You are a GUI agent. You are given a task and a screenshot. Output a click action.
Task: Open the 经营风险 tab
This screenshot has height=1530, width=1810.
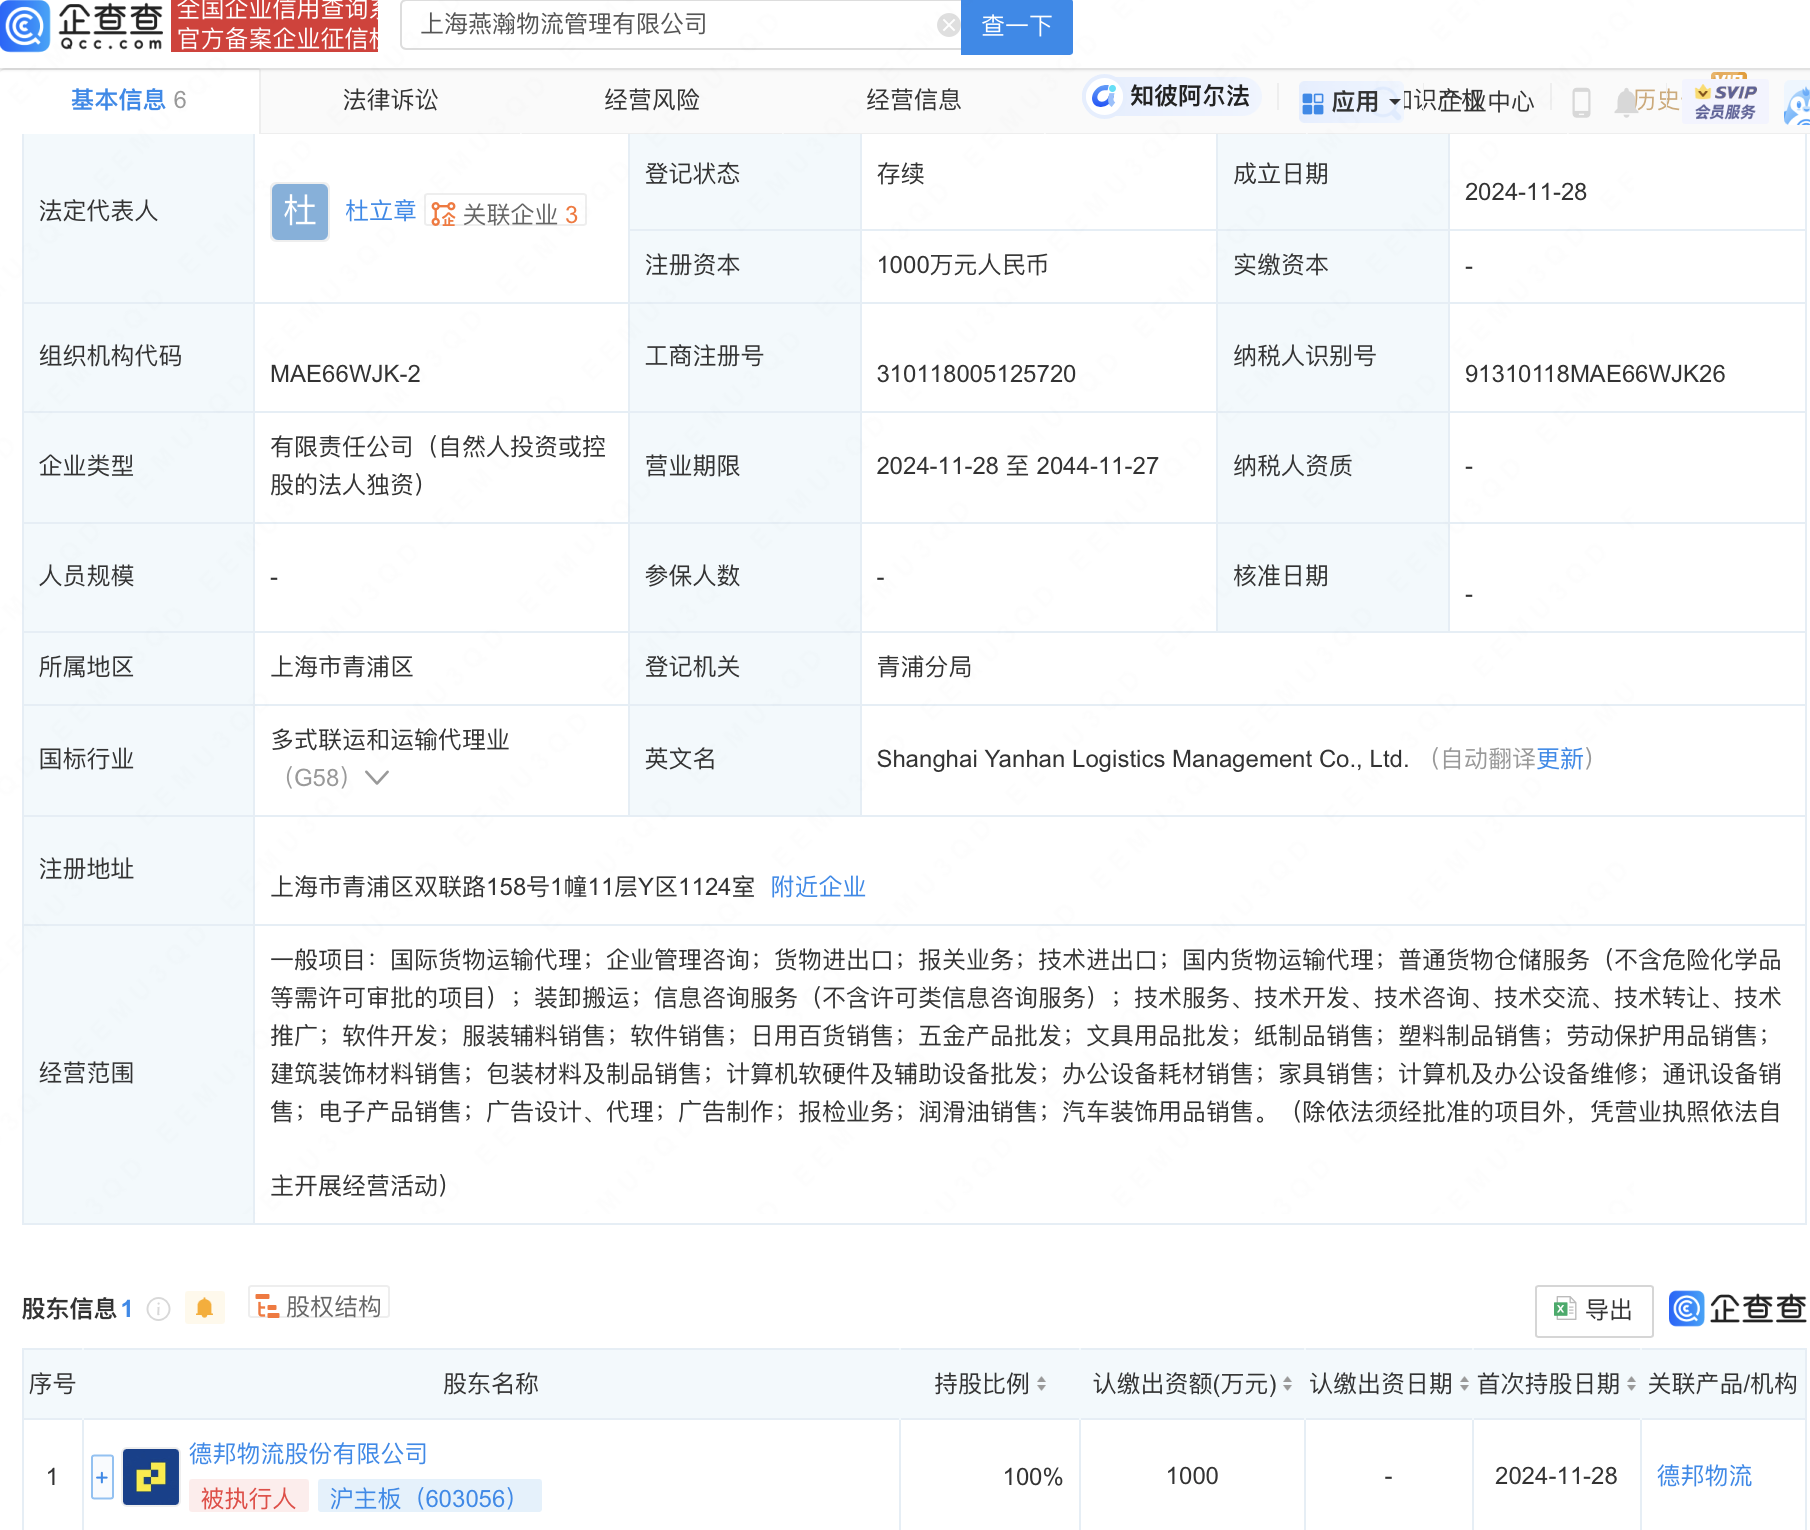[652, 100]
